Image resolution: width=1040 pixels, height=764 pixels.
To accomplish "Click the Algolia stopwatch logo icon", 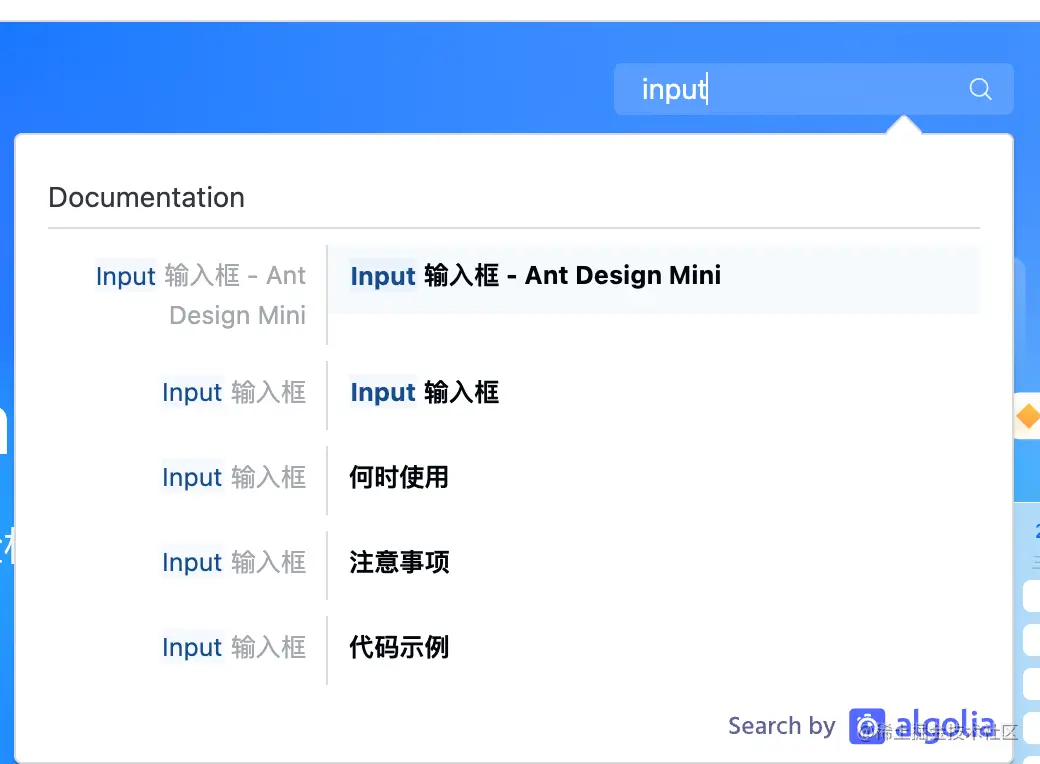I will (x=867, y=726).
